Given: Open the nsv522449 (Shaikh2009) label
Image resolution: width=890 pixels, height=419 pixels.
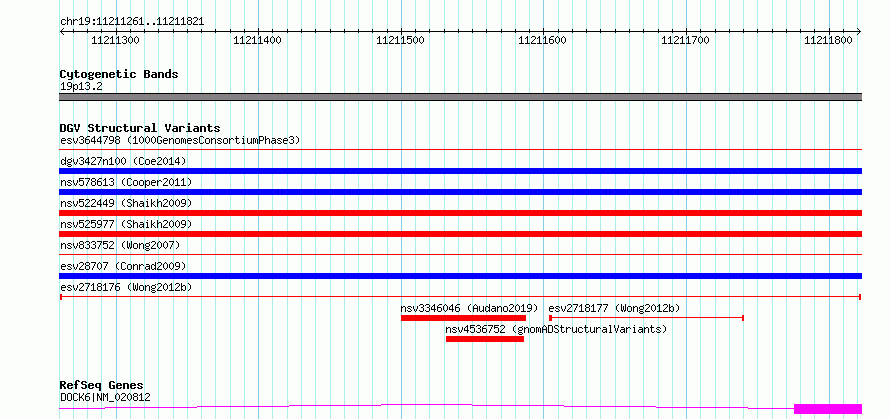Looking at the screenshot, I should [x=126, y=203].
